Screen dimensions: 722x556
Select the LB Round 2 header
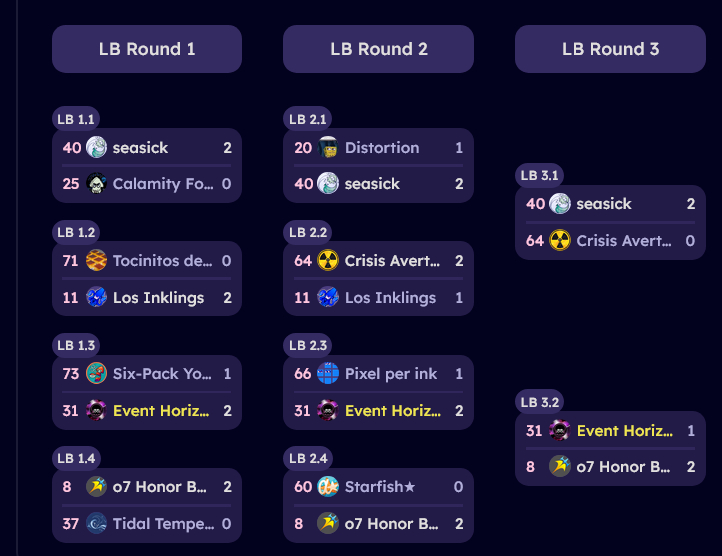tap(378, 49)
